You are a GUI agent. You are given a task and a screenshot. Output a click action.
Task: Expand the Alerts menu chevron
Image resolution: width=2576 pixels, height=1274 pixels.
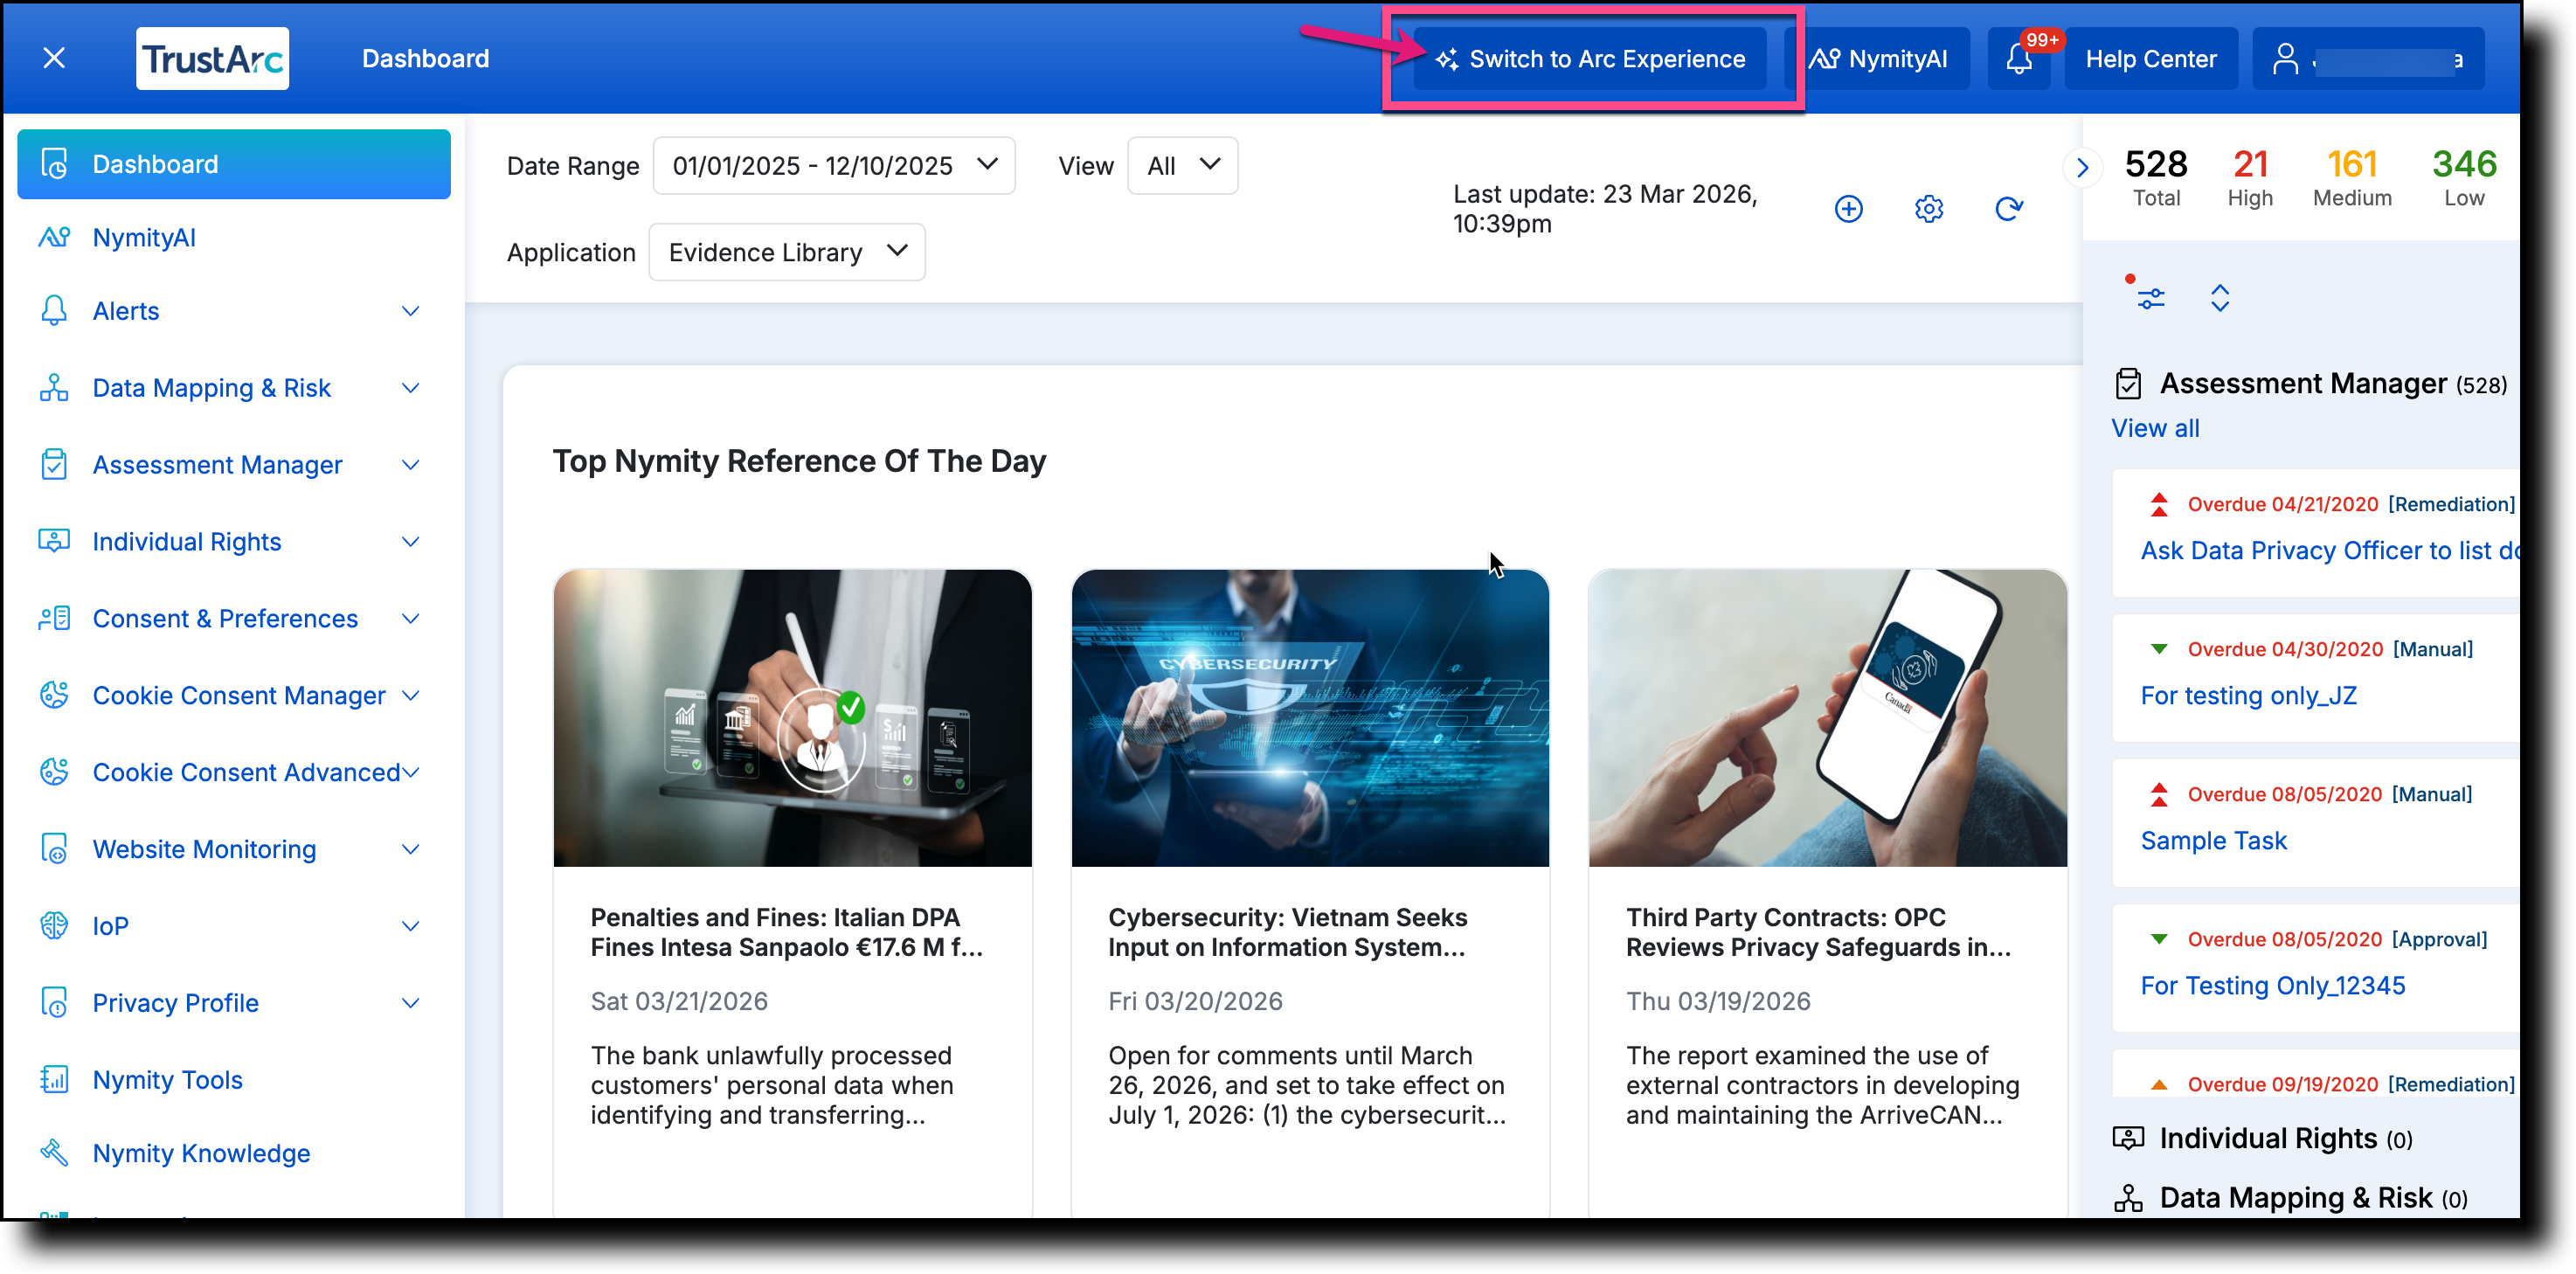[x=410, y=311]
